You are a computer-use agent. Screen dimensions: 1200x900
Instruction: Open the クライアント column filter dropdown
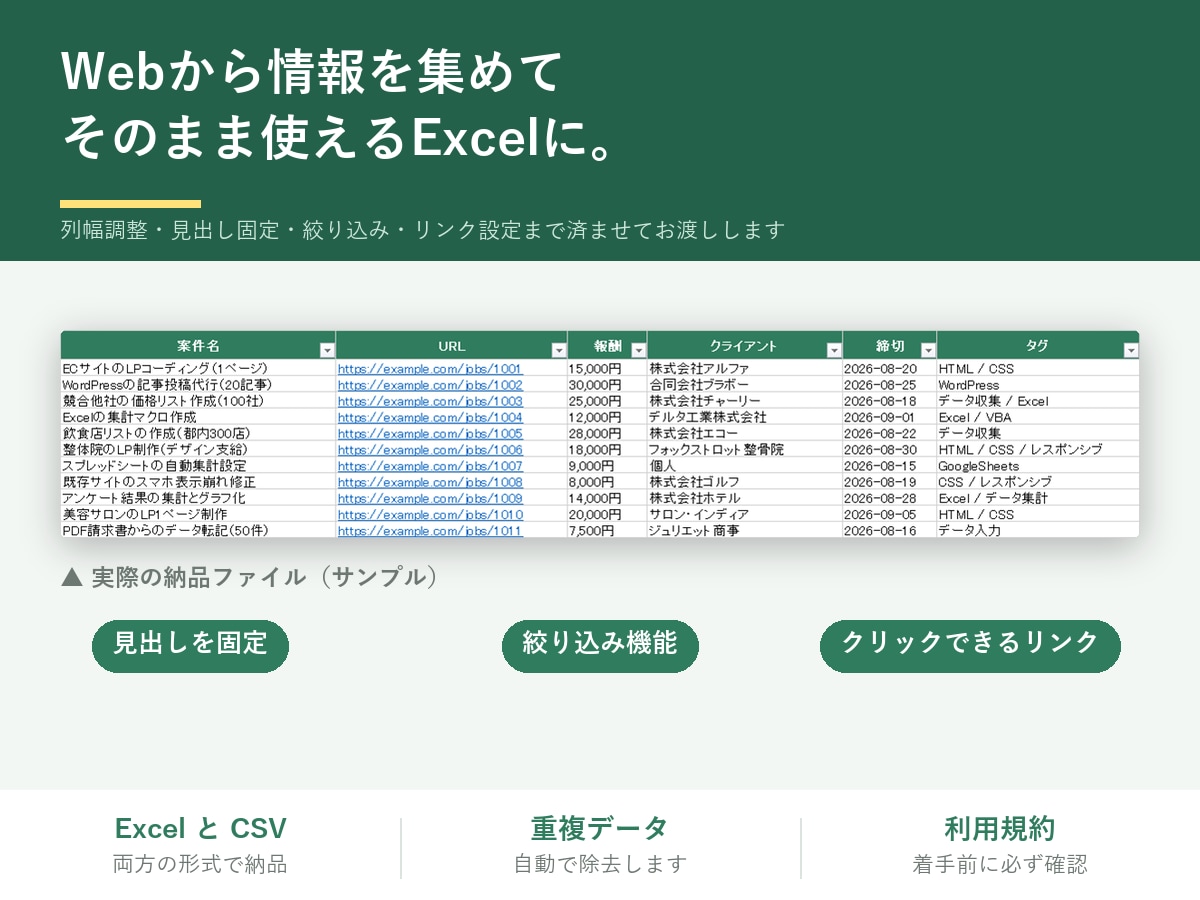click(834, 350)
